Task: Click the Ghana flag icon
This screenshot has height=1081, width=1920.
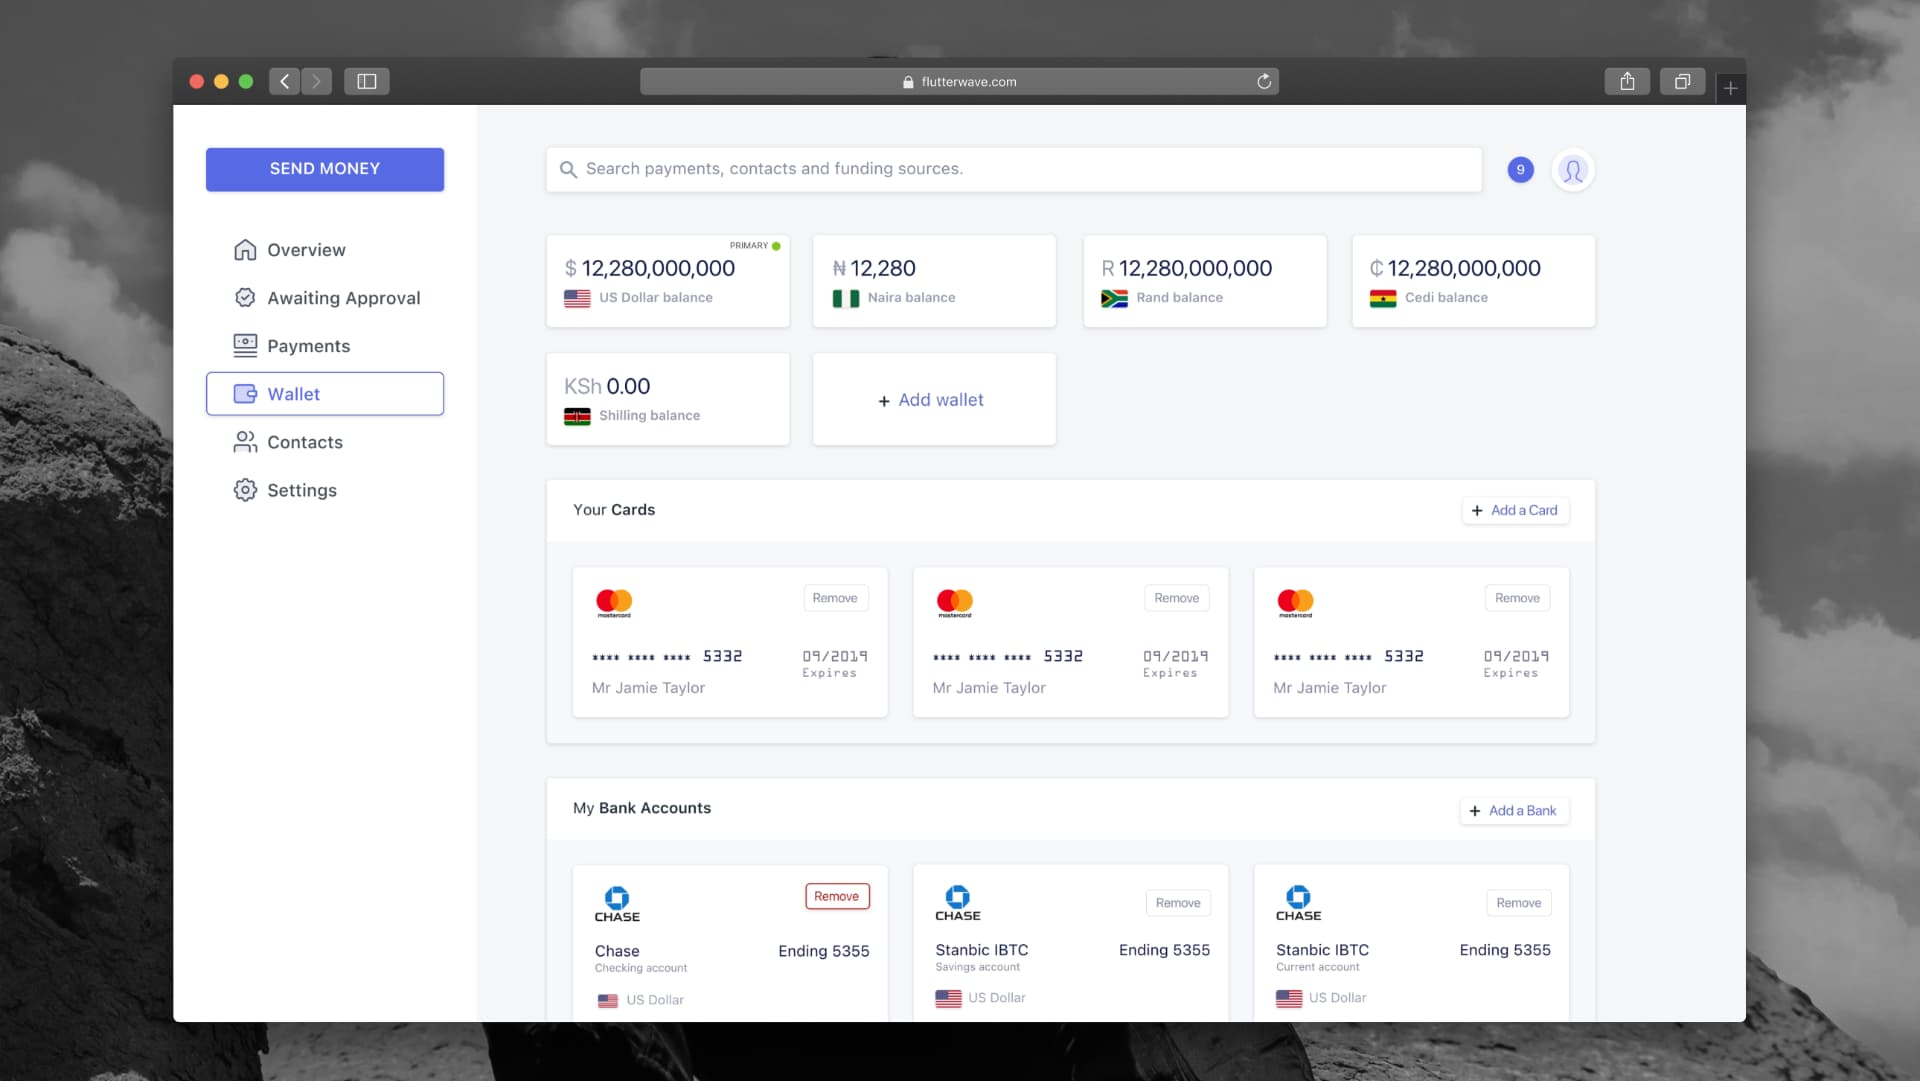Action: pyautogui.click(x=1383, y=298)
